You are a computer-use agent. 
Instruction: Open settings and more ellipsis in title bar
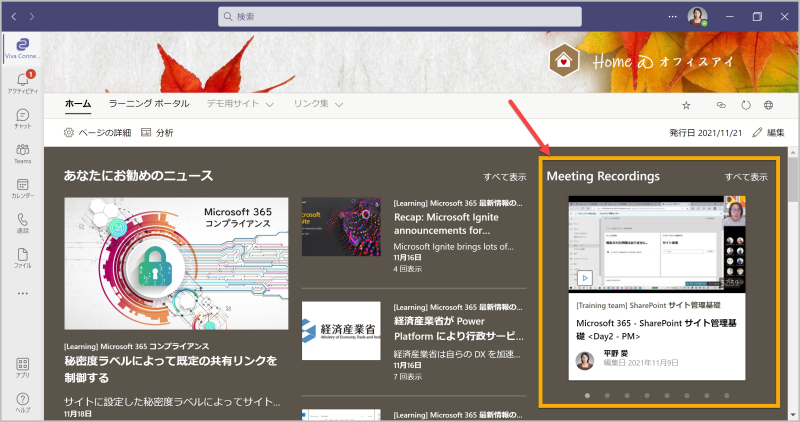[672, 16]
